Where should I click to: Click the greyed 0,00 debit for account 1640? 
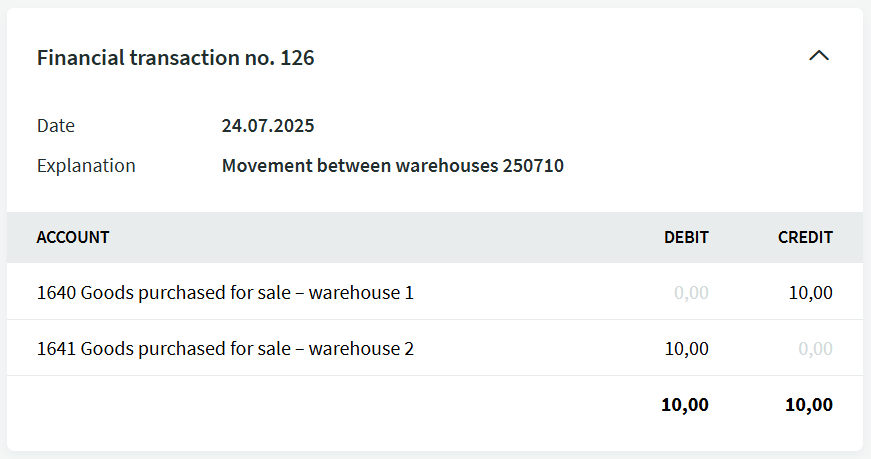point(691,293)
